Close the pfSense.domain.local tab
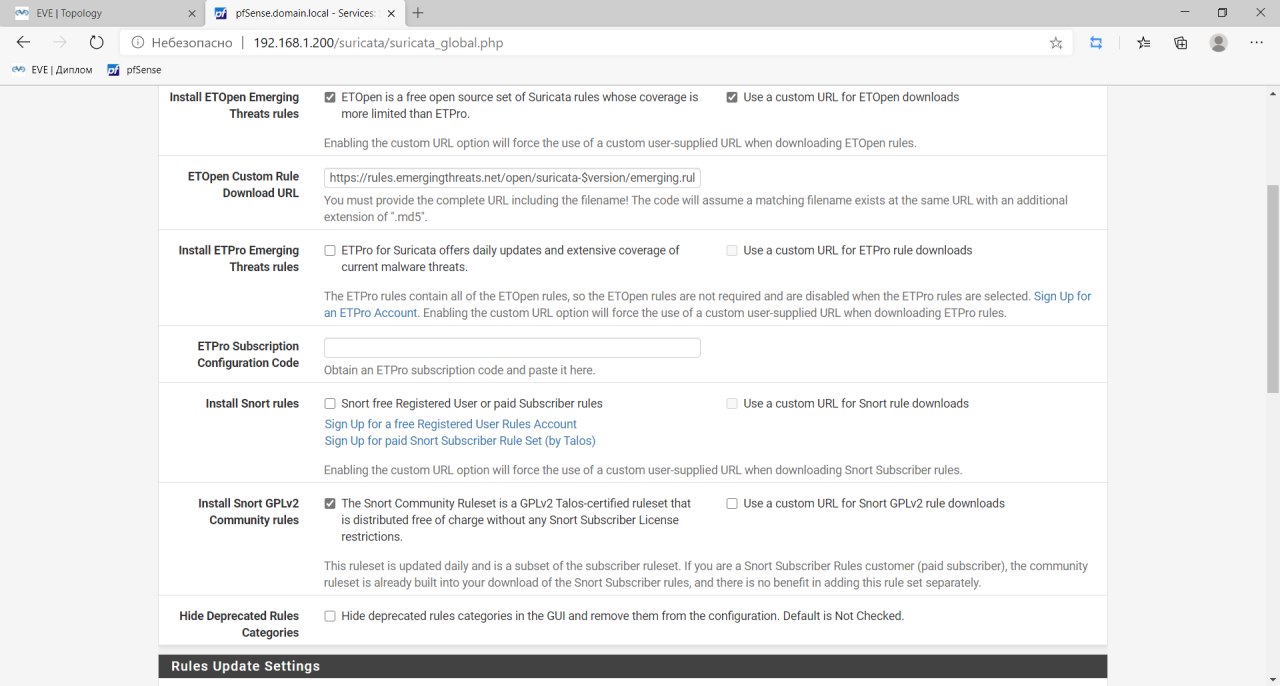The image size is (1280, 686). tap(391, 14)
